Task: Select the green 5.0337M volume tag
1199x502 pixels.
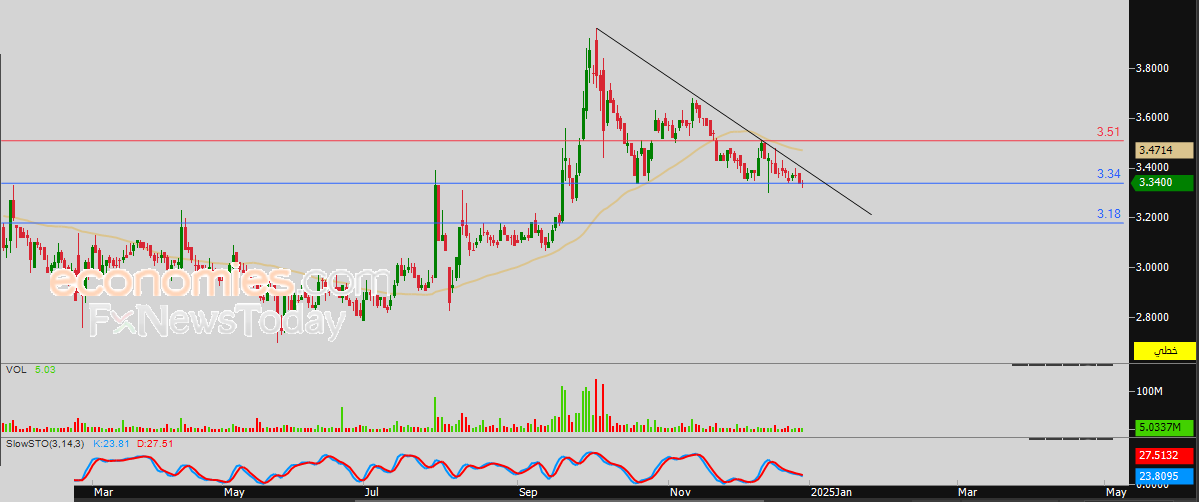Action: [1162, 427]
